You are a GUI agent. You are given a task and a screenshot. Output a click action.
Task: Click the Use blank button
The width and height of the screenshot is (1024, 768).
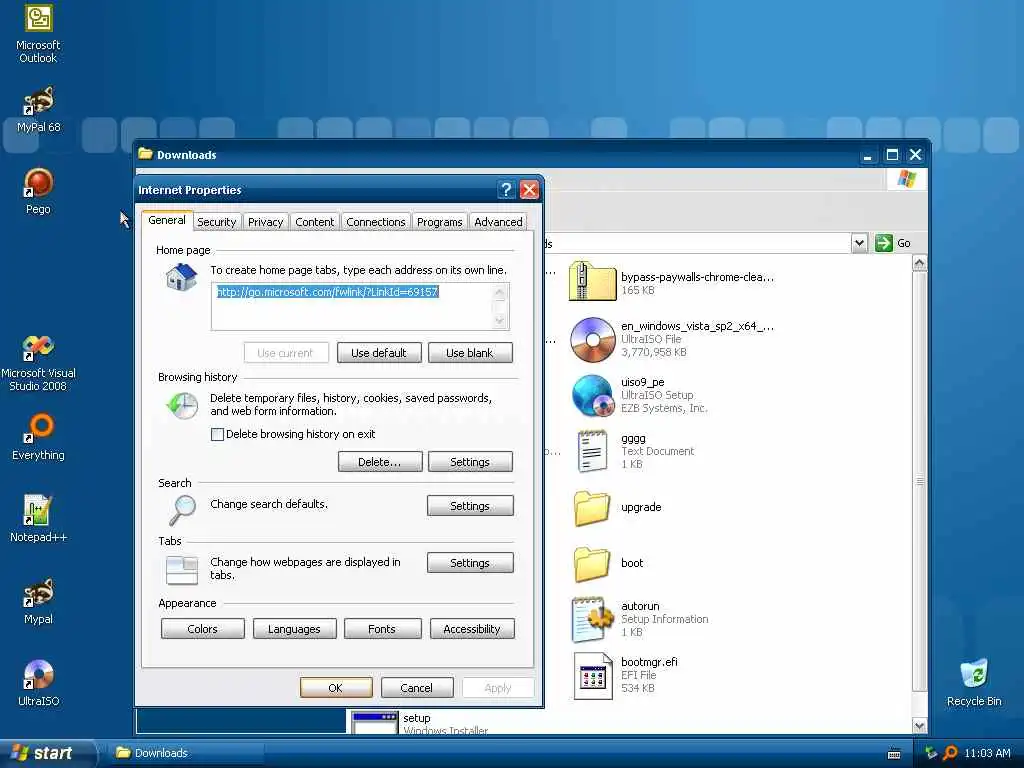point(470,353)
